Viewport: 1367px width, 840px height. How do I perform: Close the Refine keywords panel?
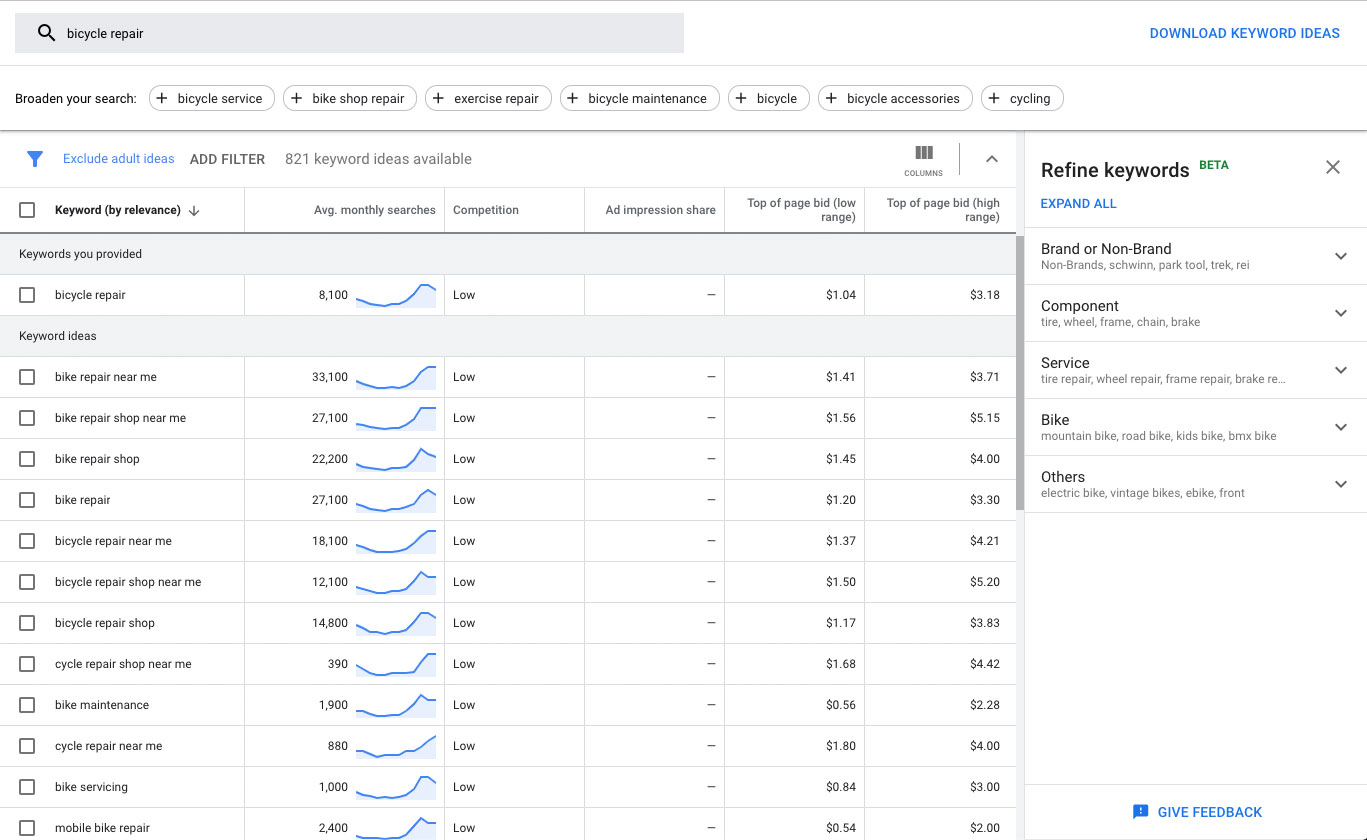[1333, 167]
